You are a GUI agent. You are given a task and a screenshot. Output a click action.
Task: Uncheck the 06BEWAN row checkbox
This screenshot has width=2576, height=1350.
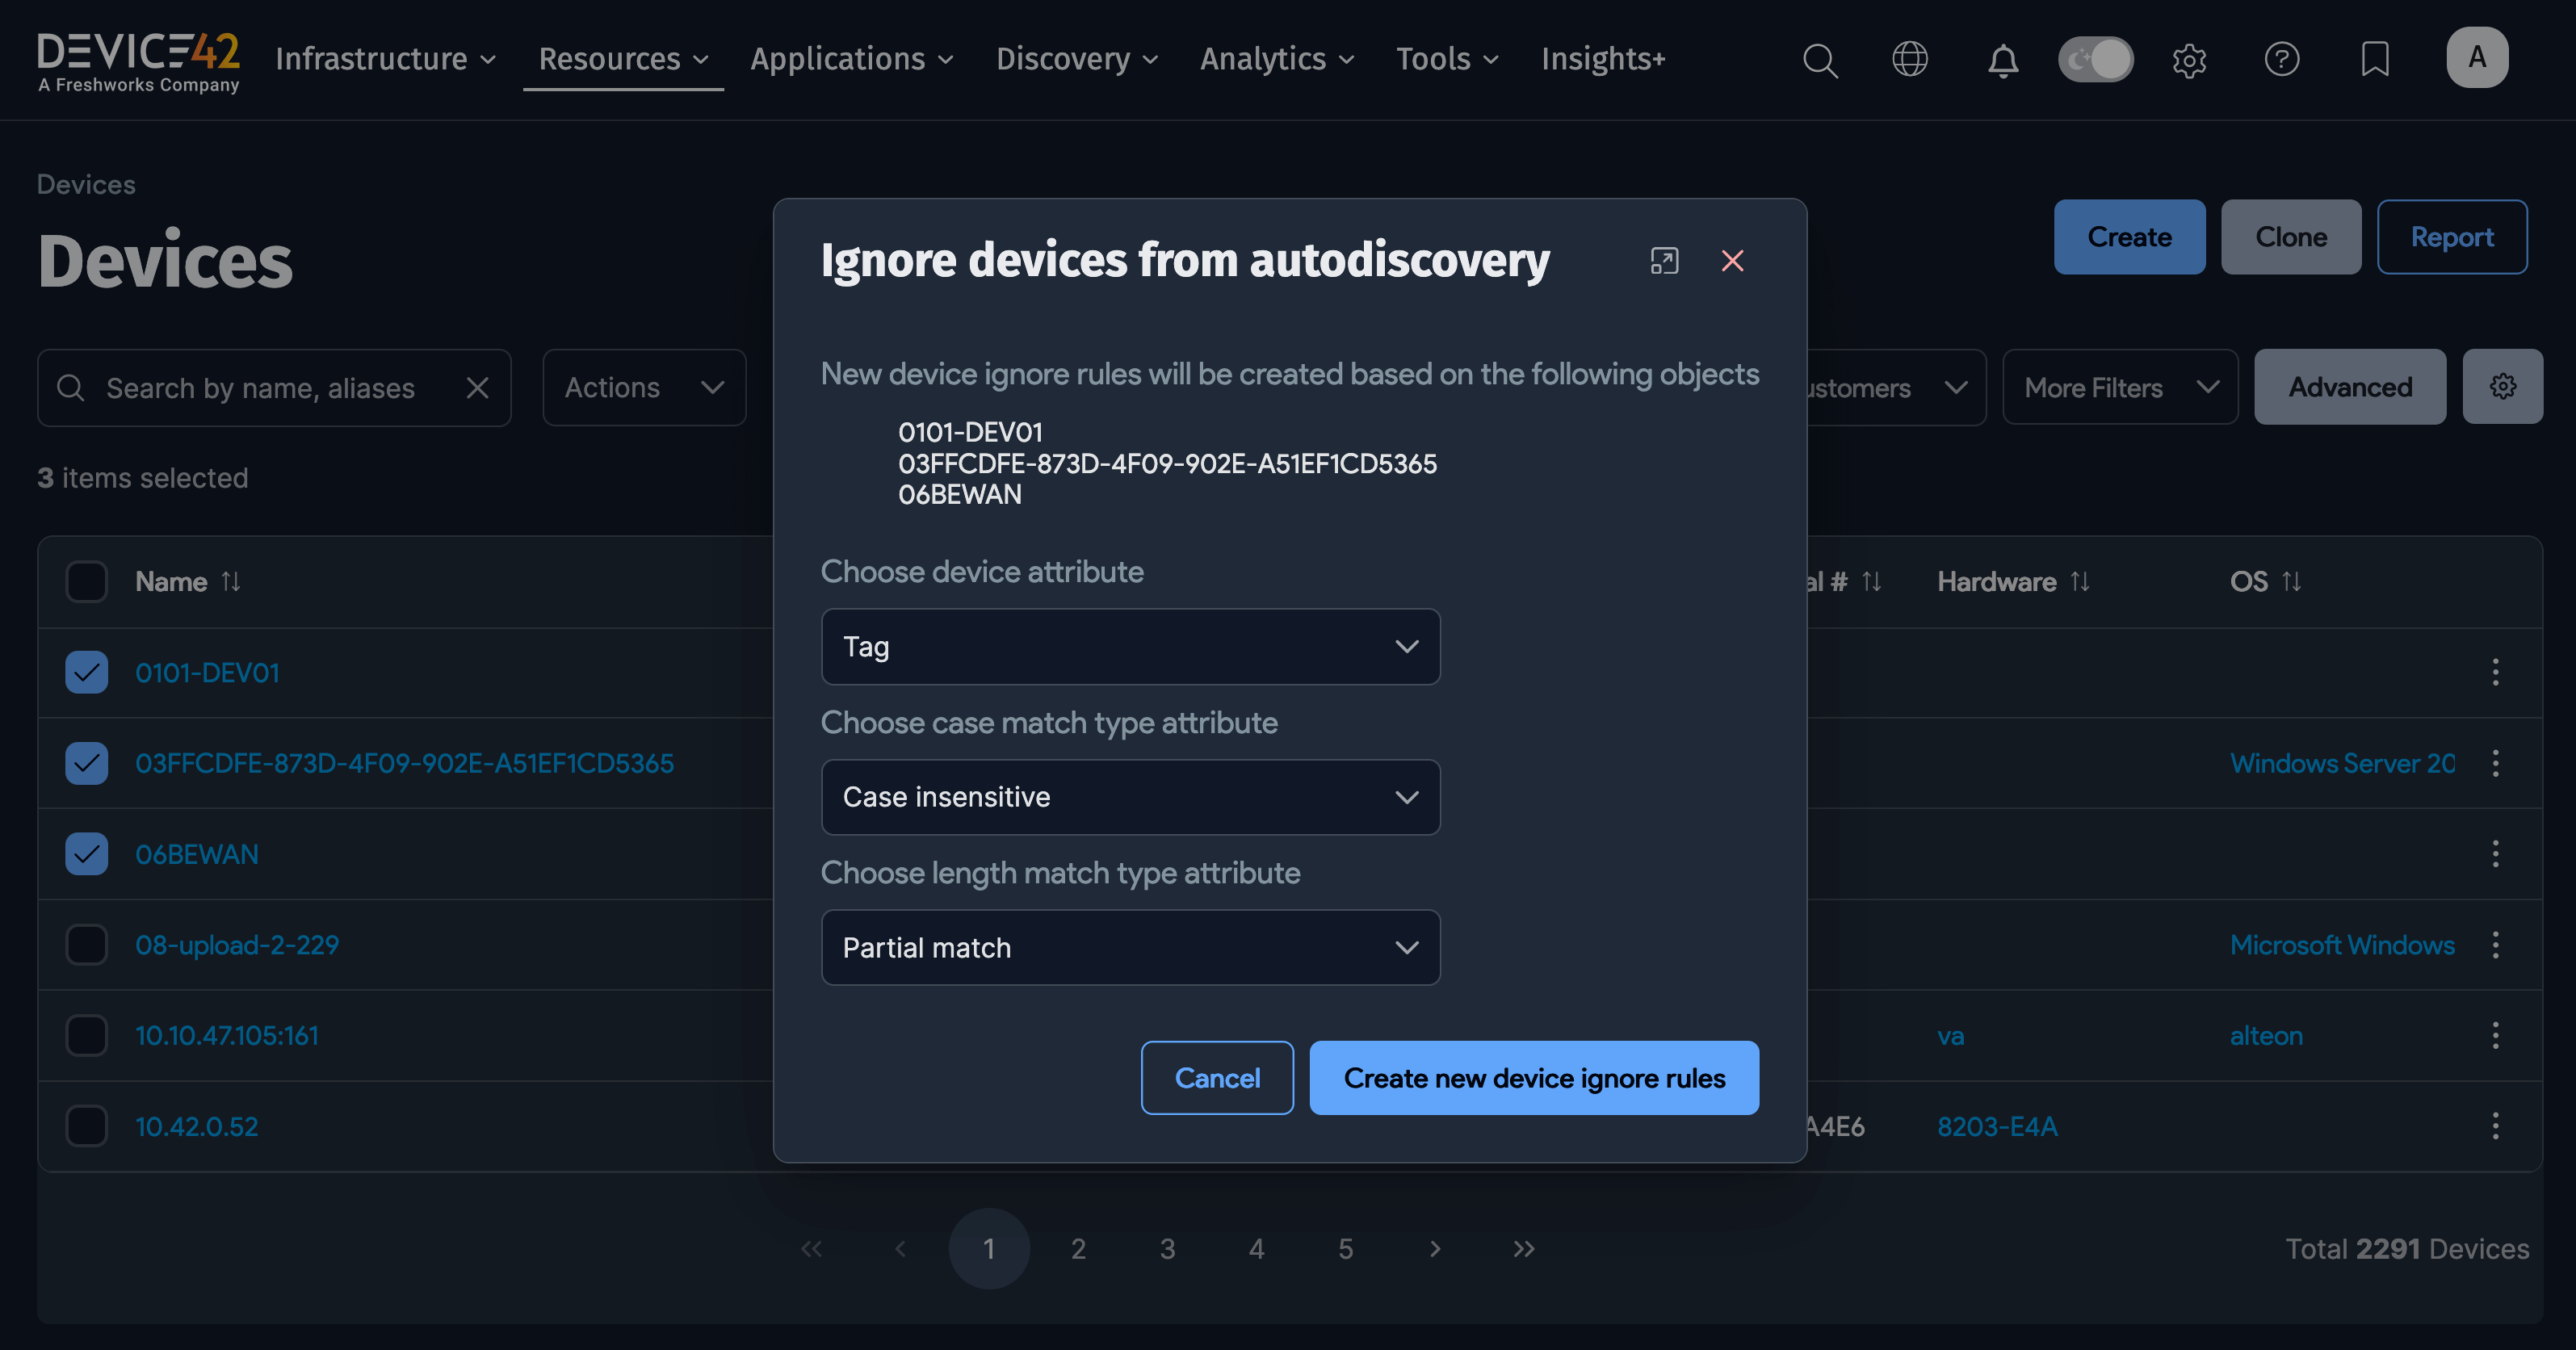pos(86,853)
